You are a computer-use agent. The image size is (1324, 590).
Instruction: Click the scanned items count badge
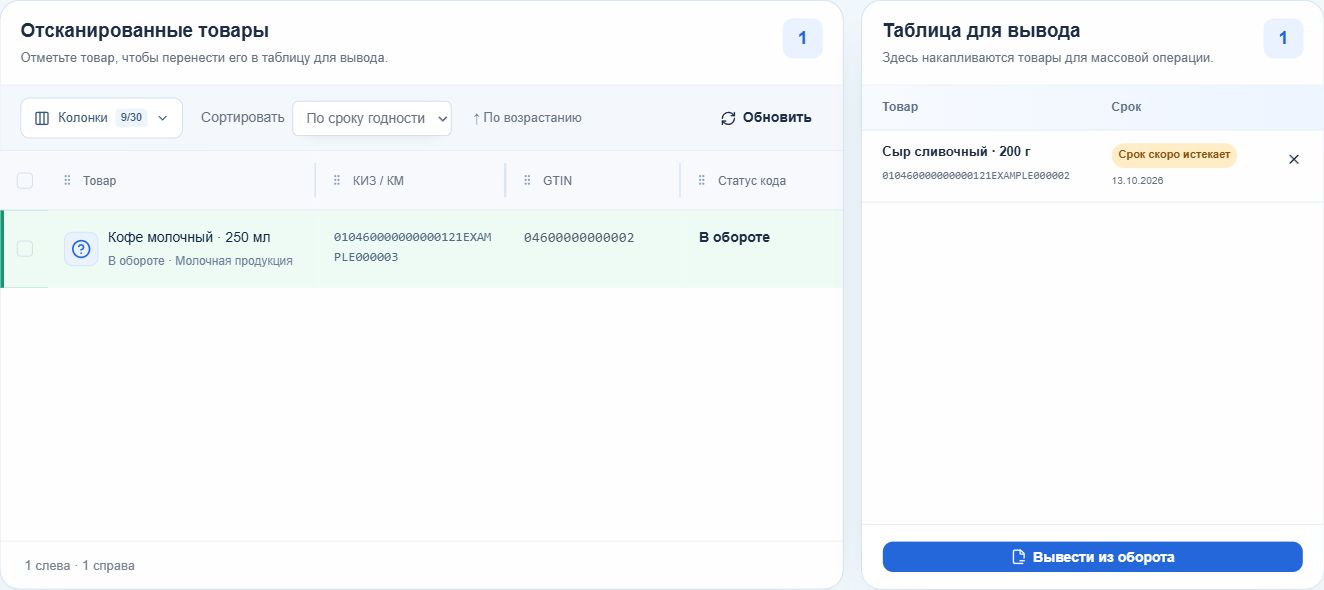click(x=802, y=39)
